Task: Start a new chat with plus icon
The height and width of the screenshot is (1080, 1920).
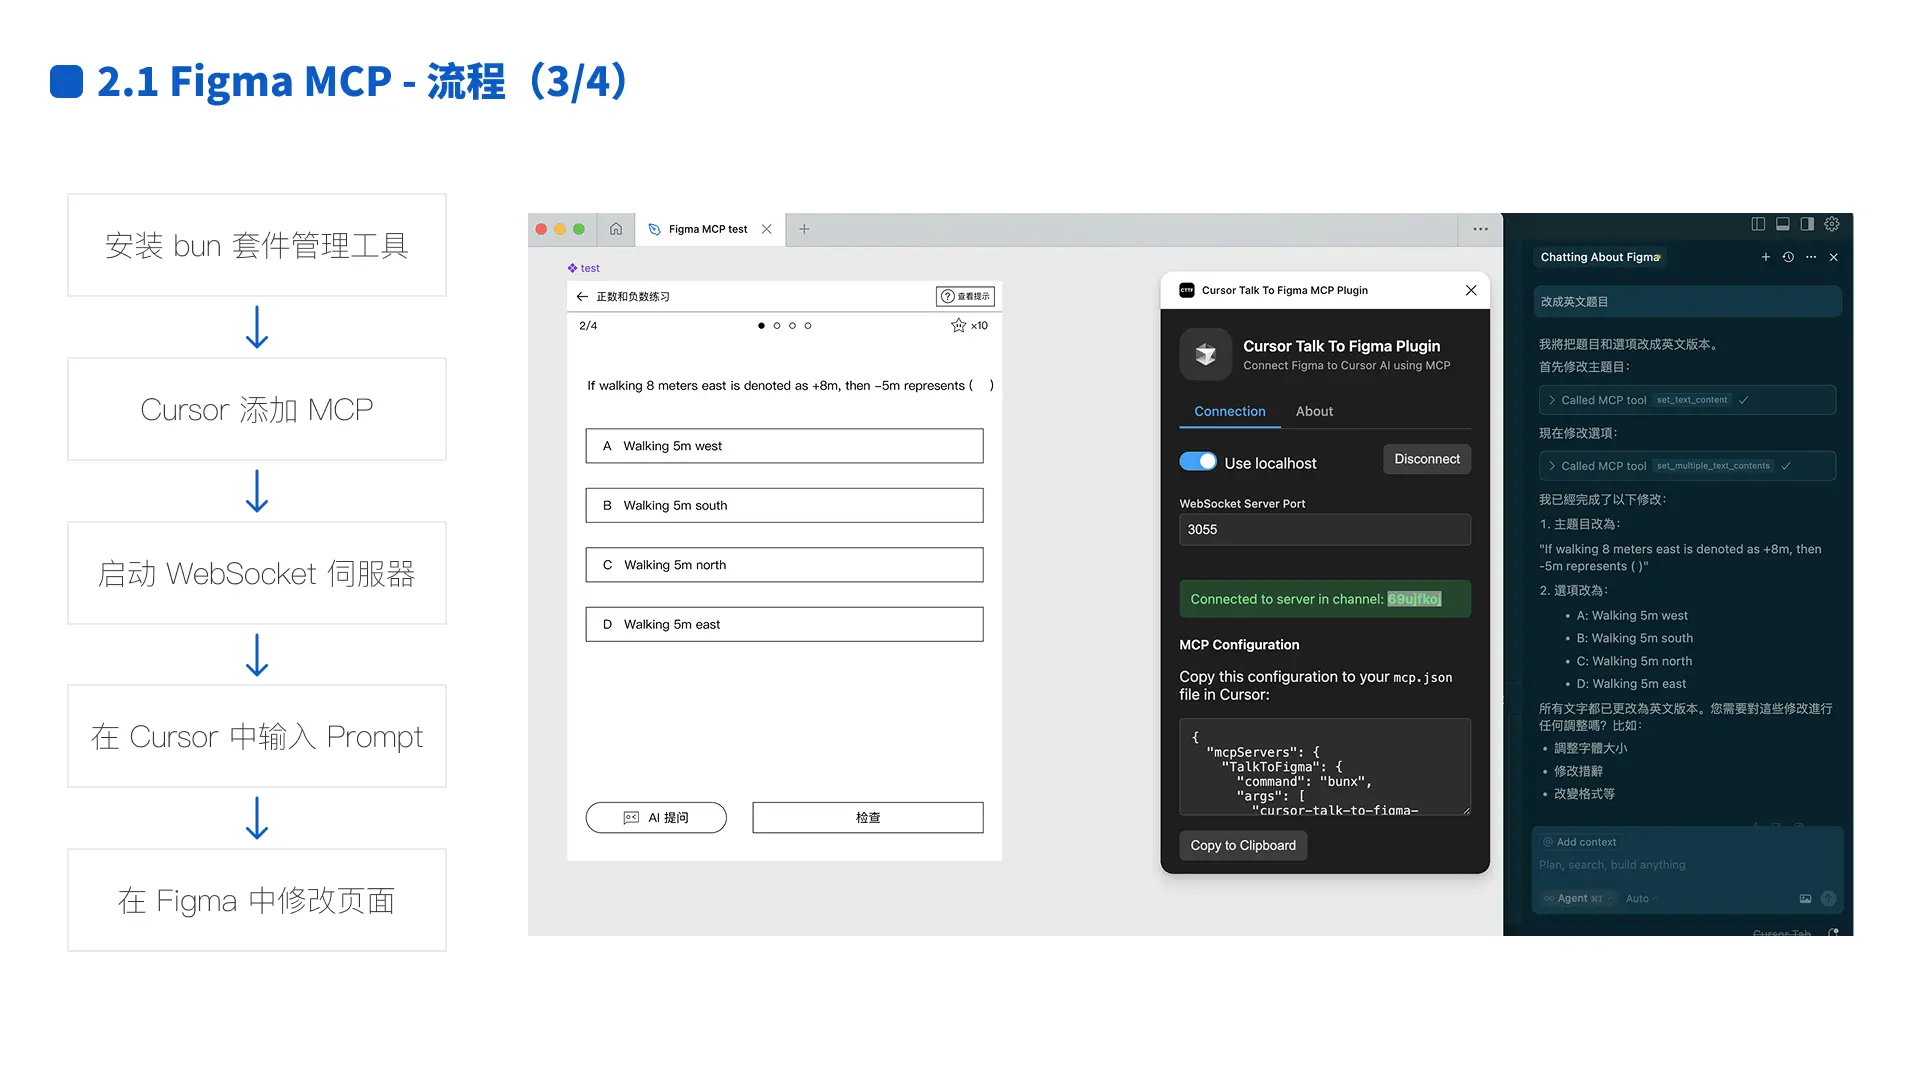Action: click(x=1766, y=257)
